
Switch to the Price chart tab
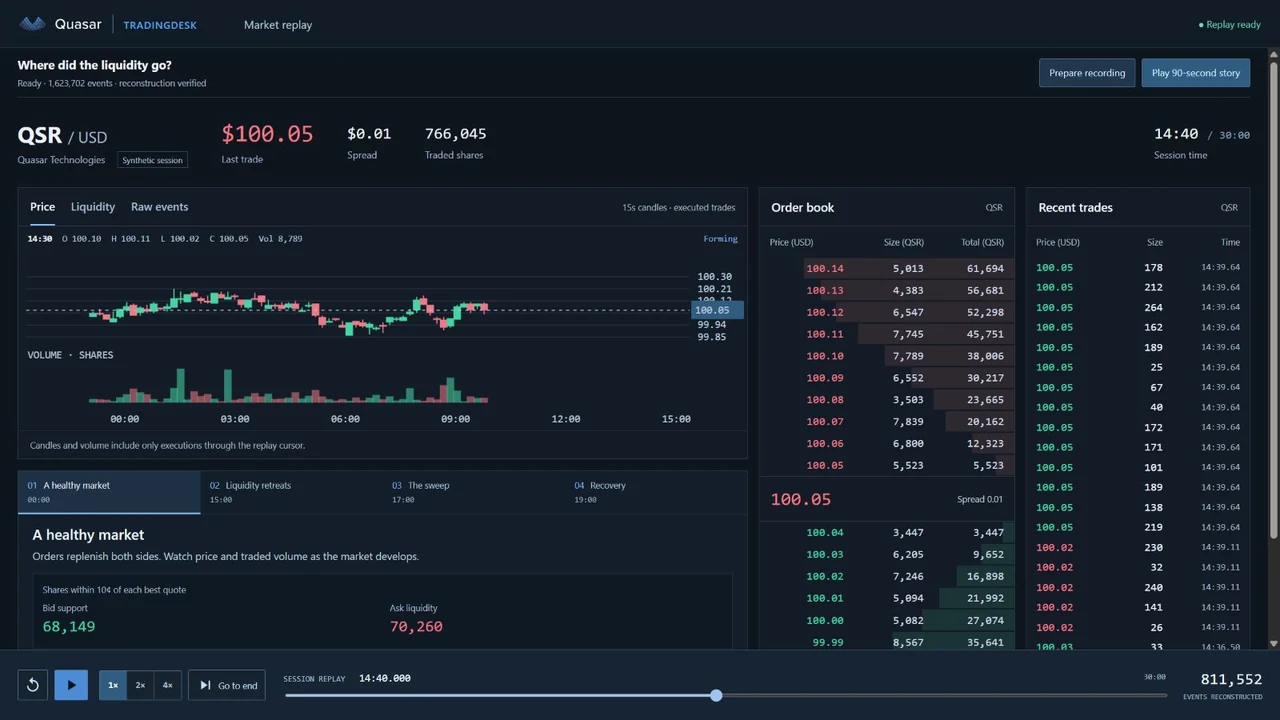(x=42, y=207)
